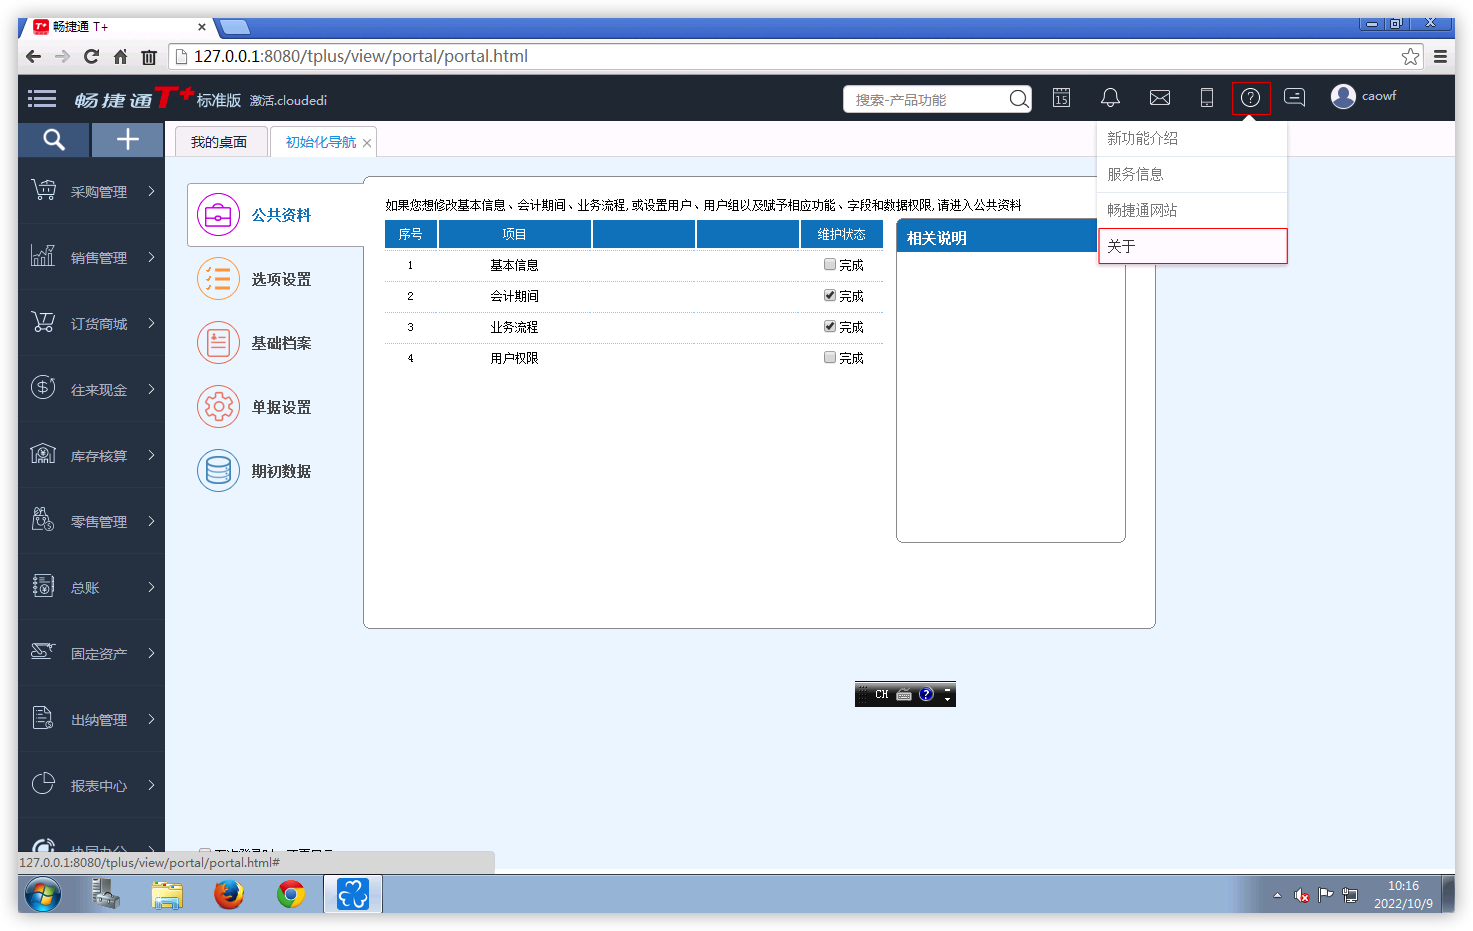The height and width of the screenshot is (931, 1473).
Task: Switch to 我的桌面 tab
Action: [x=219, y=142]
